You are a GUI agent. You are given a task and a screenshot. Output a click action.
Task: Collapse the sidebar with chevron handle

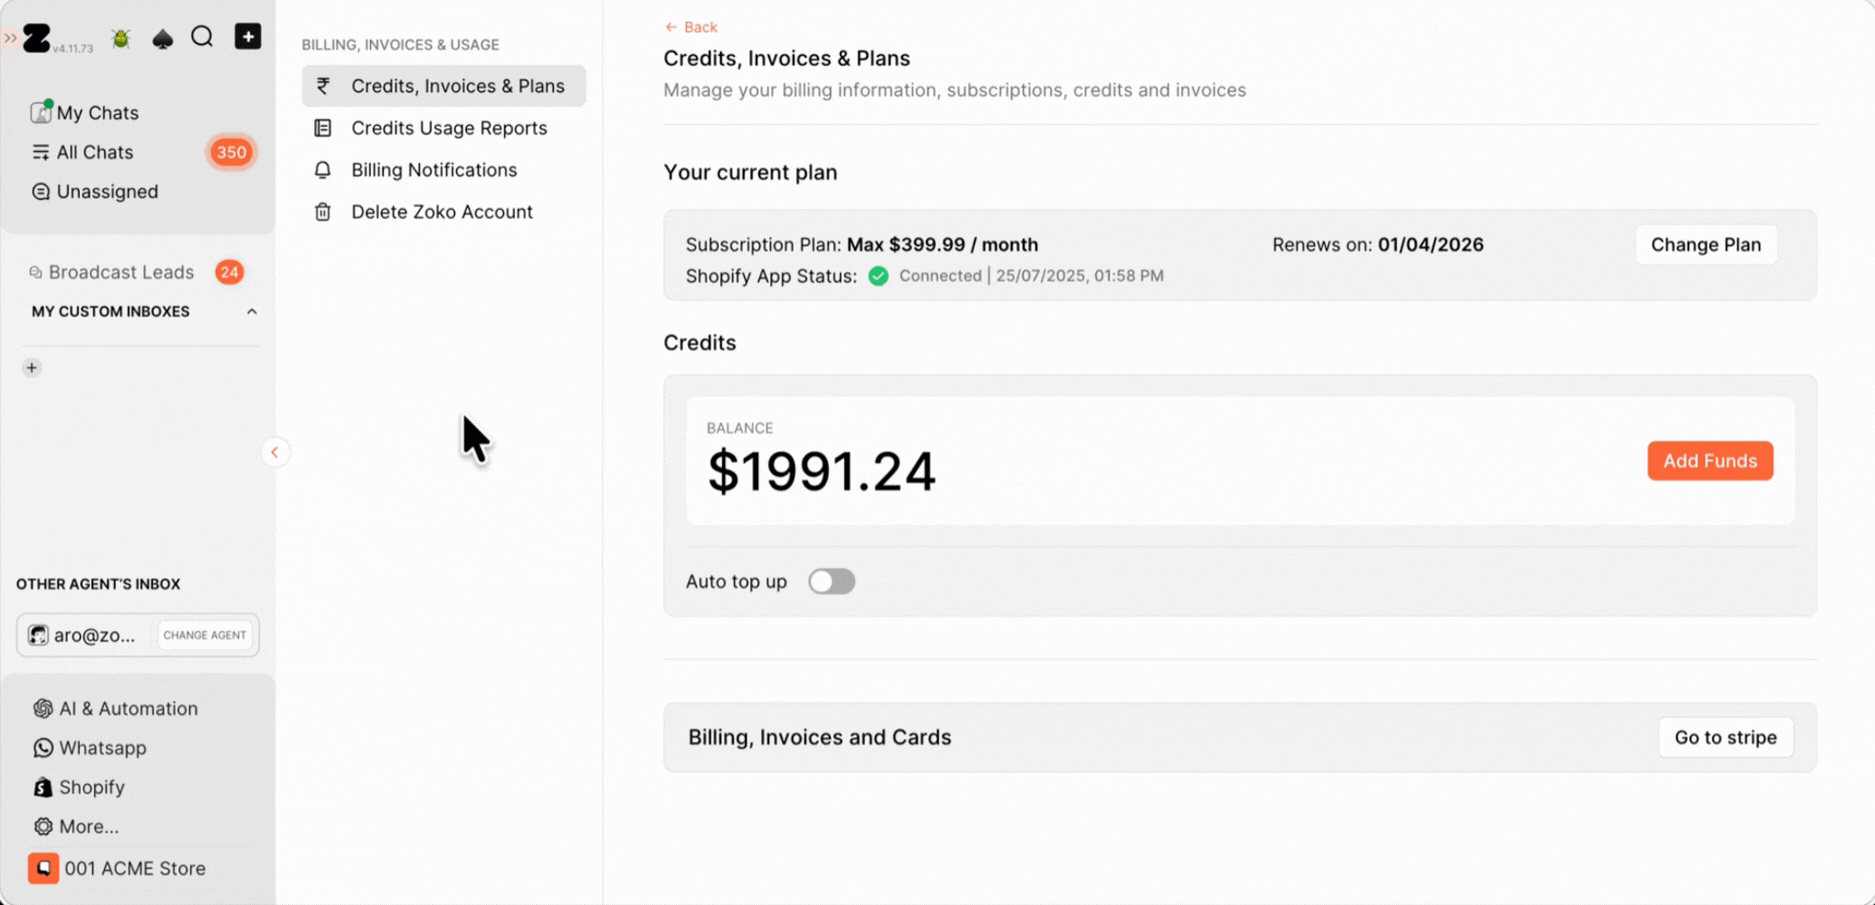(275, 452)
